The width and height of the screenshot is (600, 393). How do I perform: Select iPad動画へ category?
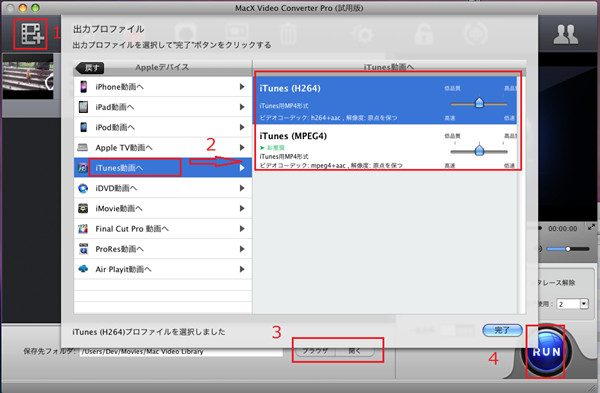[163, 107]
